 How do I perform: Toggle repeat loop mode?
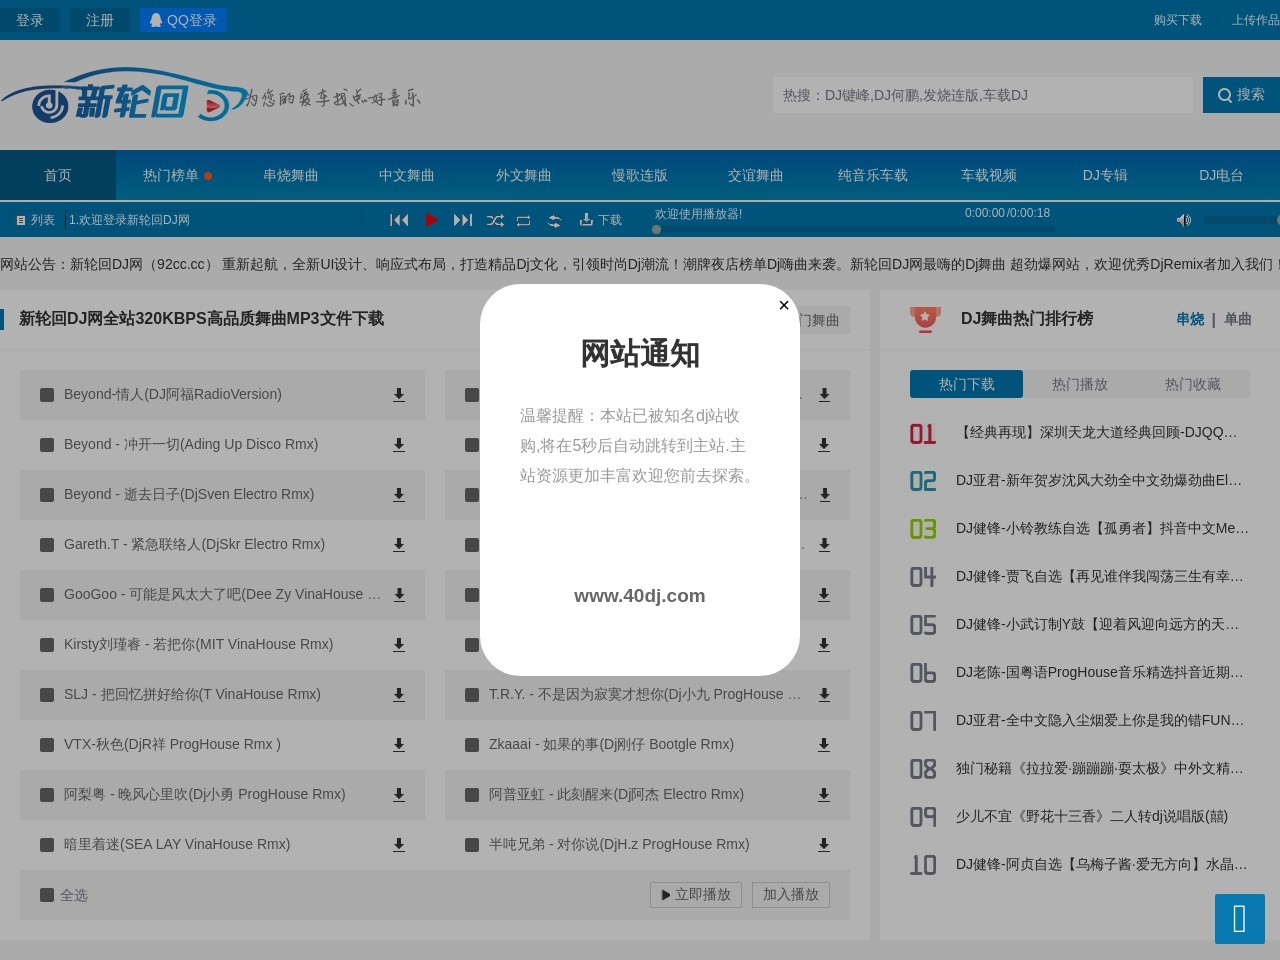(523, 221)
